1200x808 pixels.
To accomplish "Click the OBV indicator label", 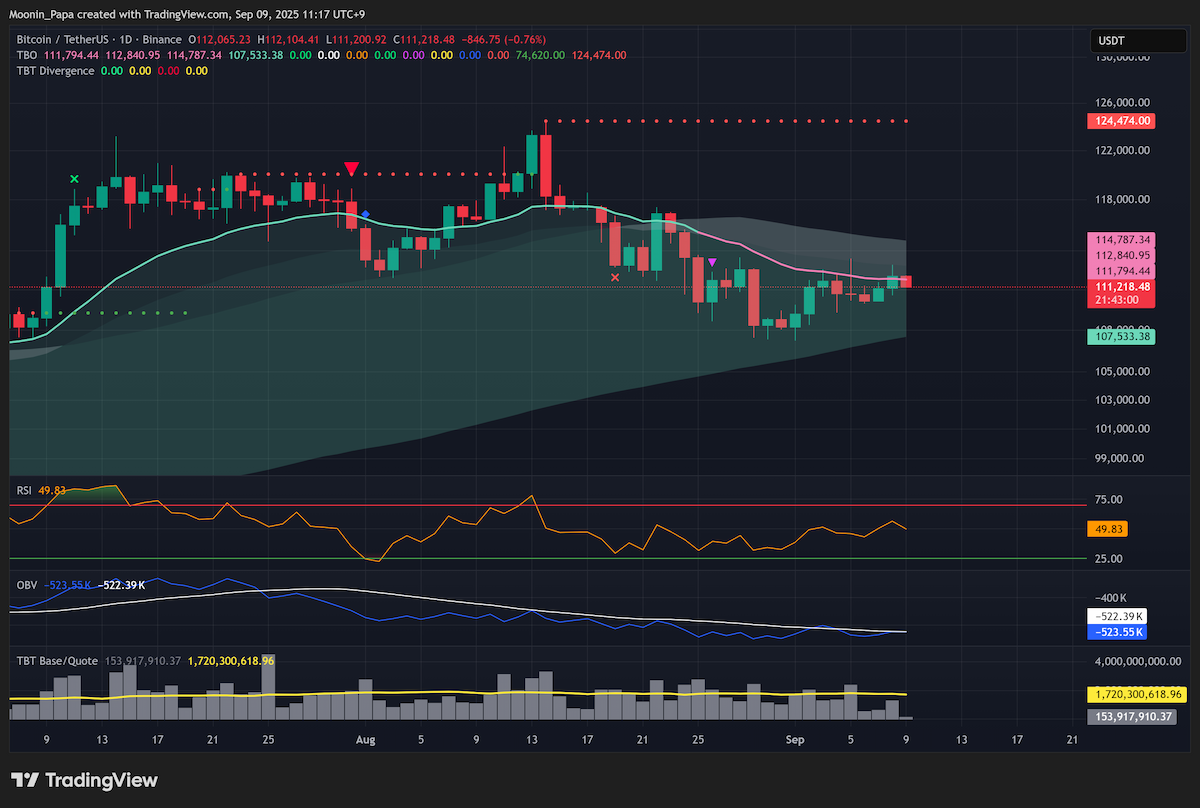I will (x=25, y=584).
